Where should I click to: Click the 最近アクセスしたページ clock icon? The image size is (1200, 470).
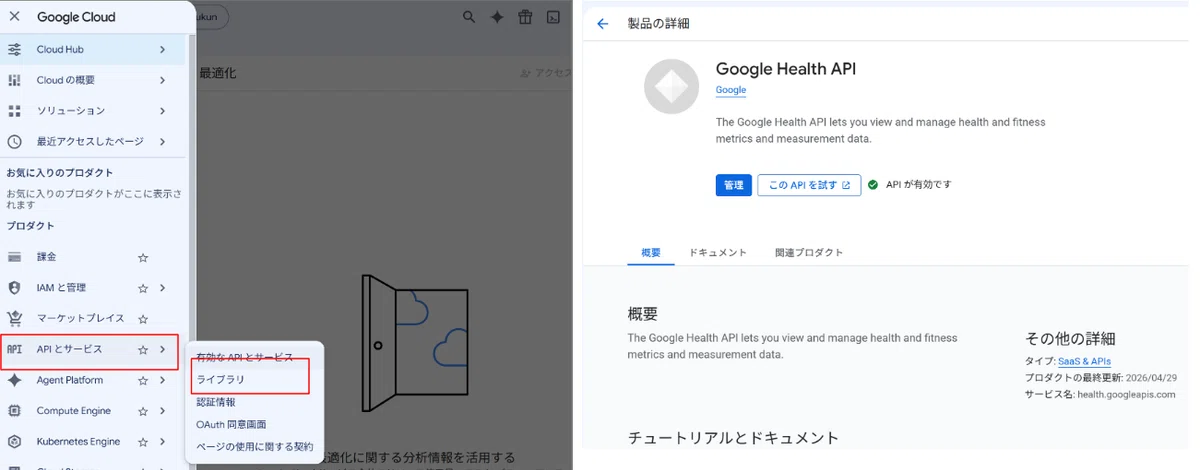(14, 142)
